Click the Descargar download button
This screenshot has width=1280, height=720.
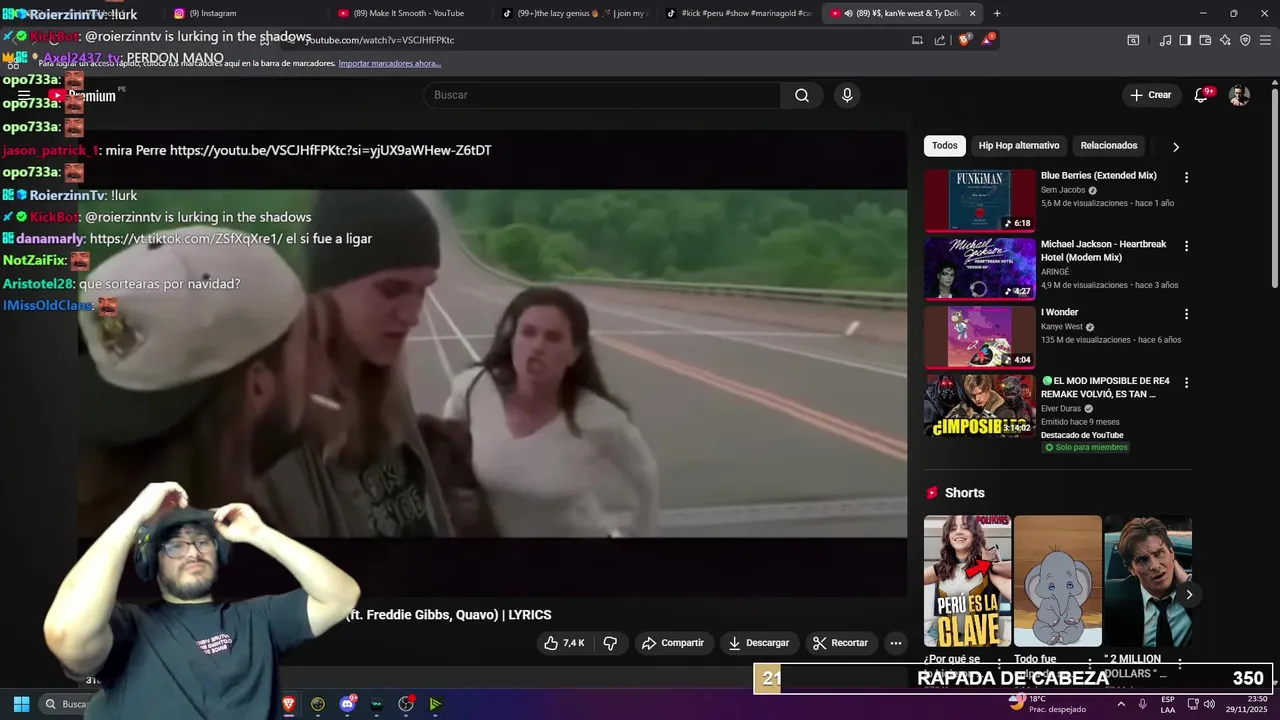[x=759, y=643]
